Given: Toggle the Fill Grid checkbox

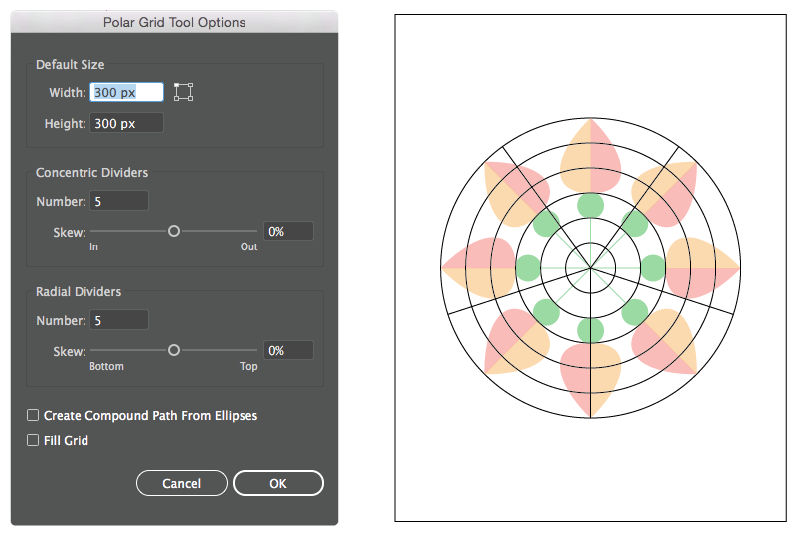Looking at the screenshot, I should 34,440.
